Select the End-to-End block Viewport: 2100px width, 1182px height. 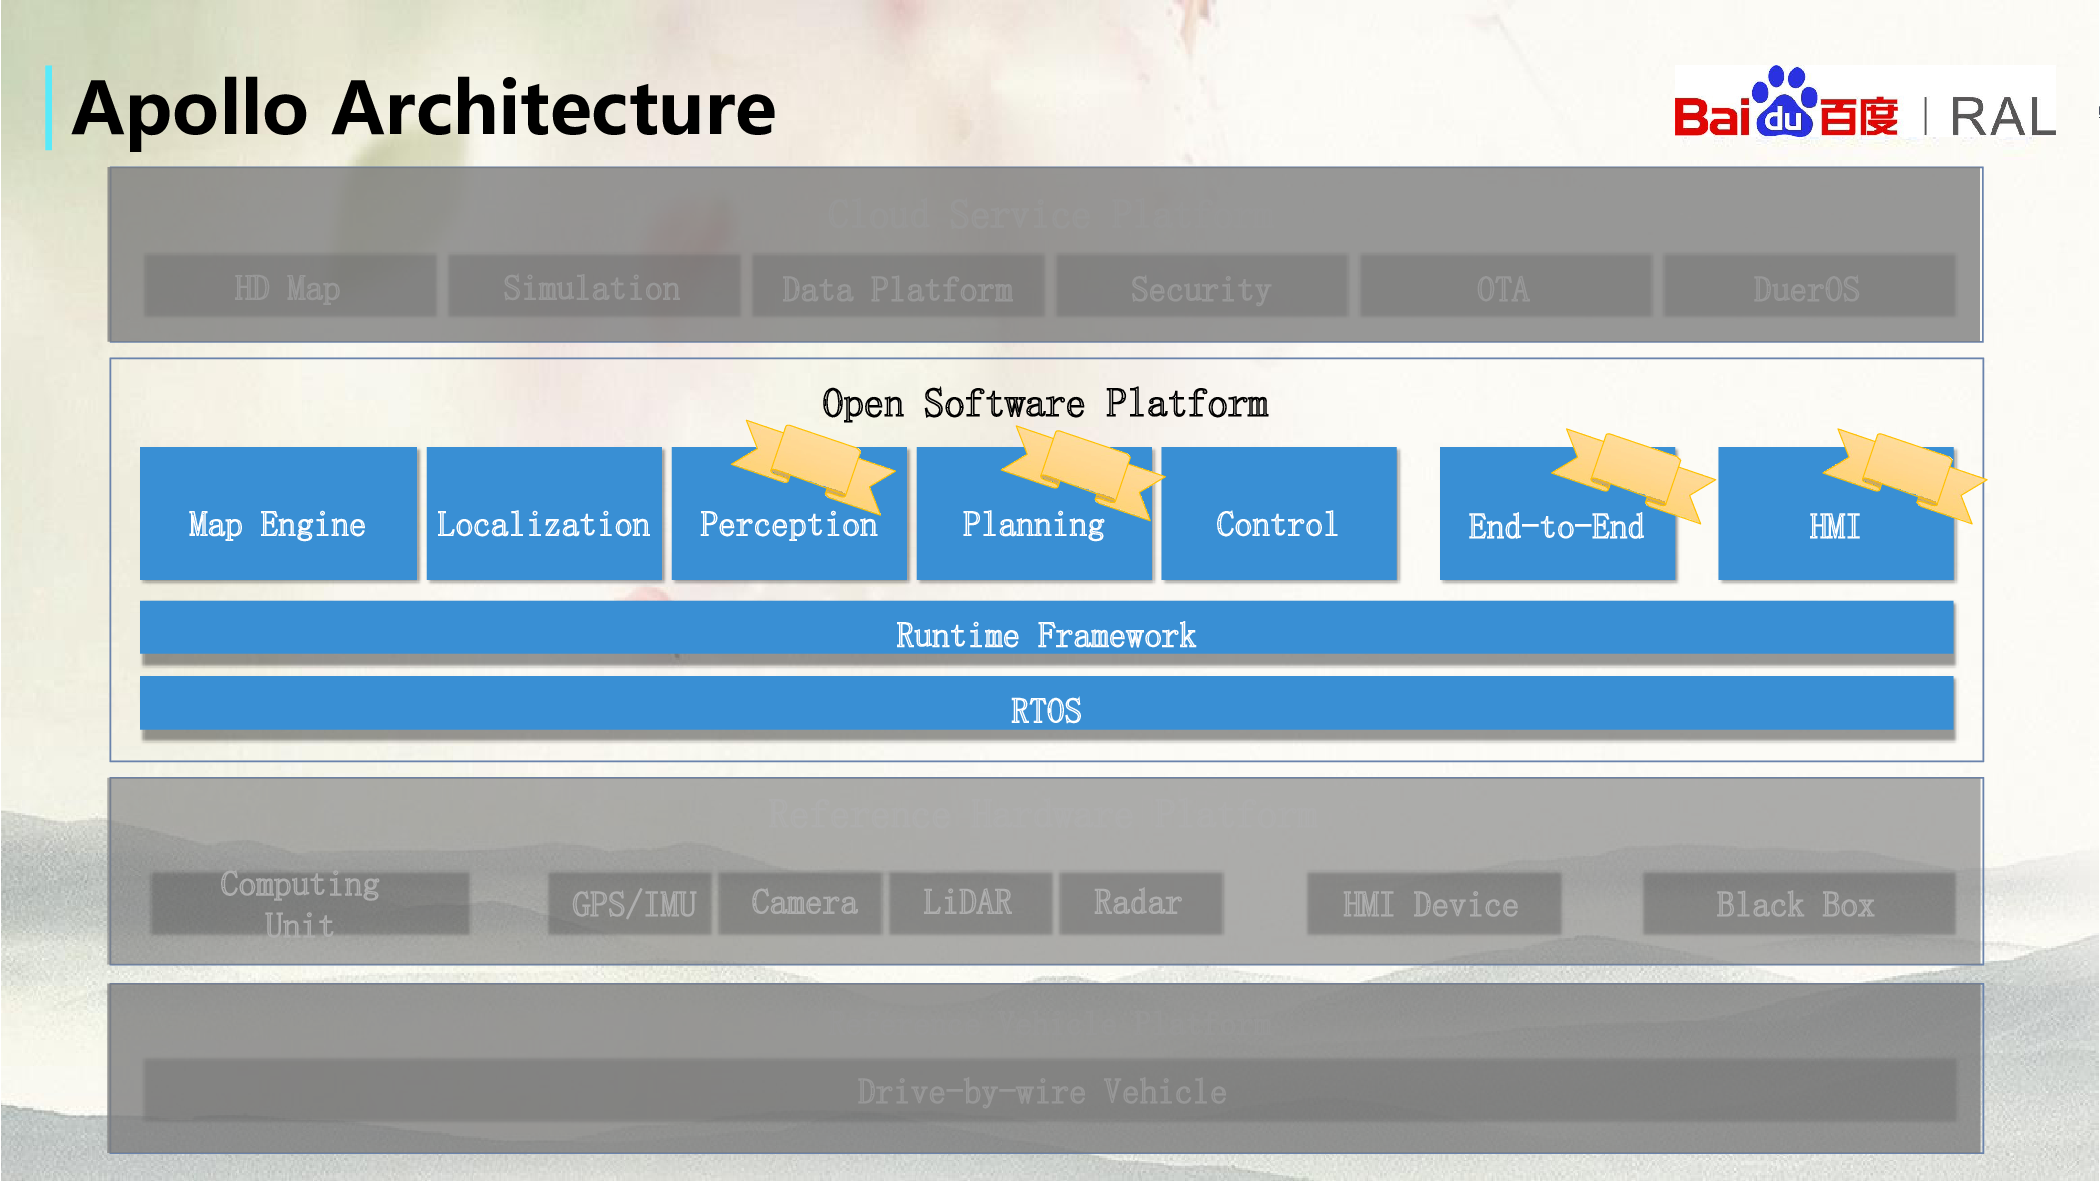point(1557,513)
